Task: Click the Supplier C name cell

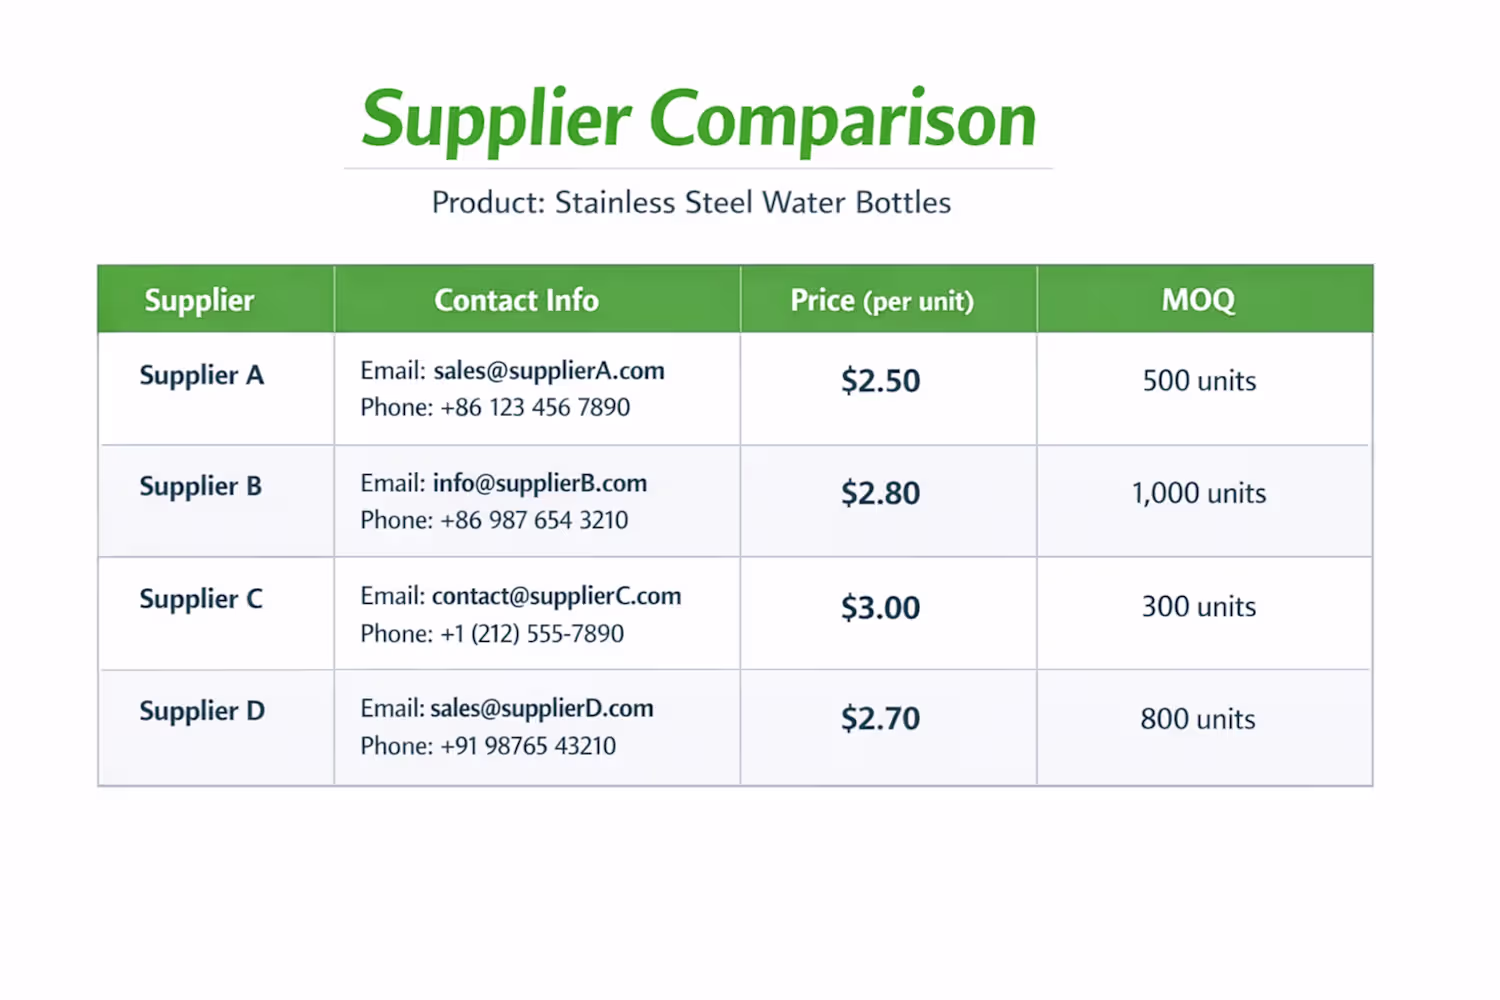Action: pyautogui.click(x=200, y=599)
